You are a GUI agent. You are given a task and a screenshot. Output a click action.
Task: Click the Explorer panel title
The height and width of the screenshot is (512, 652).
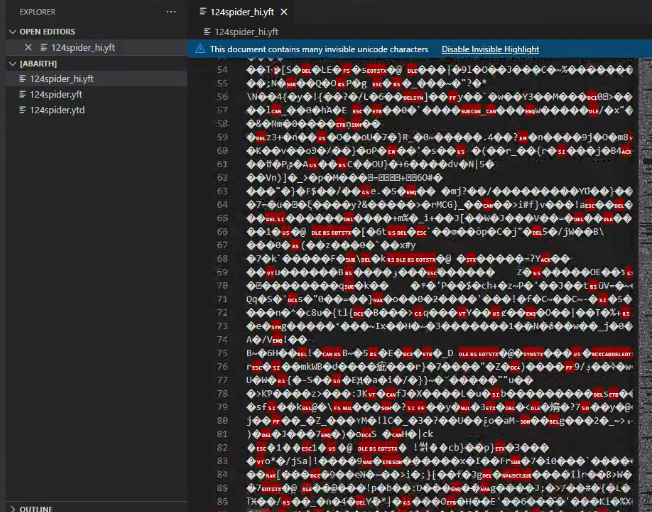pos(40,12)
